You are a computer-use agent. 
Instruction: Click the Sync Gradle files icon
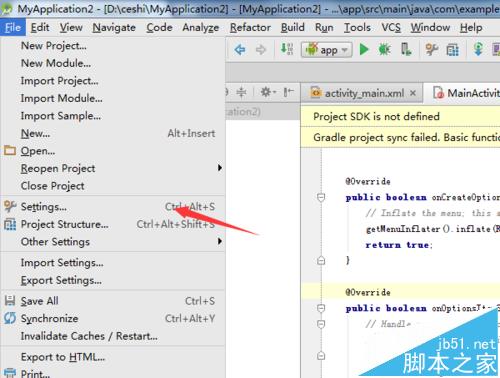click(478, 49)
